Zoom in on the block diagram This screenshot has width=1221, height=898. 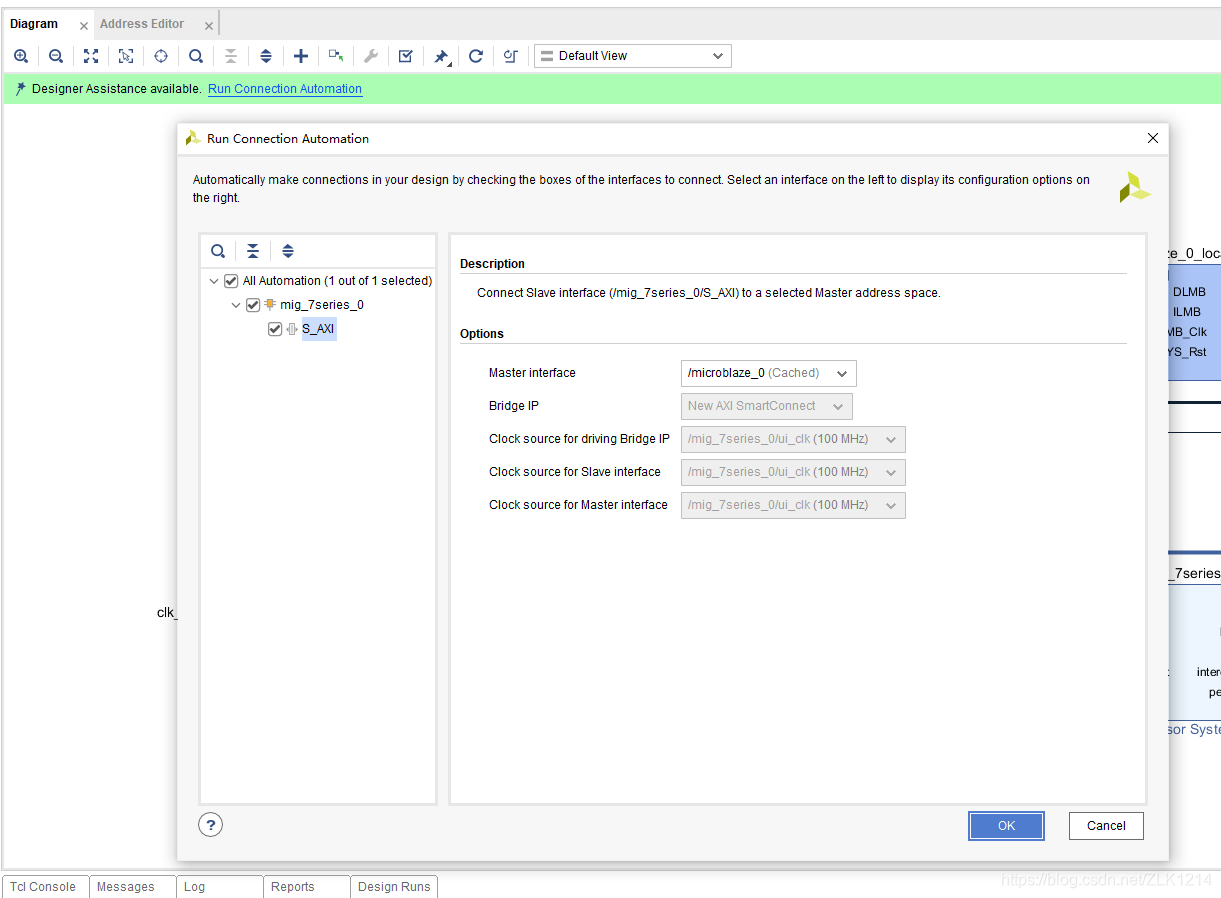coord(21,56)
